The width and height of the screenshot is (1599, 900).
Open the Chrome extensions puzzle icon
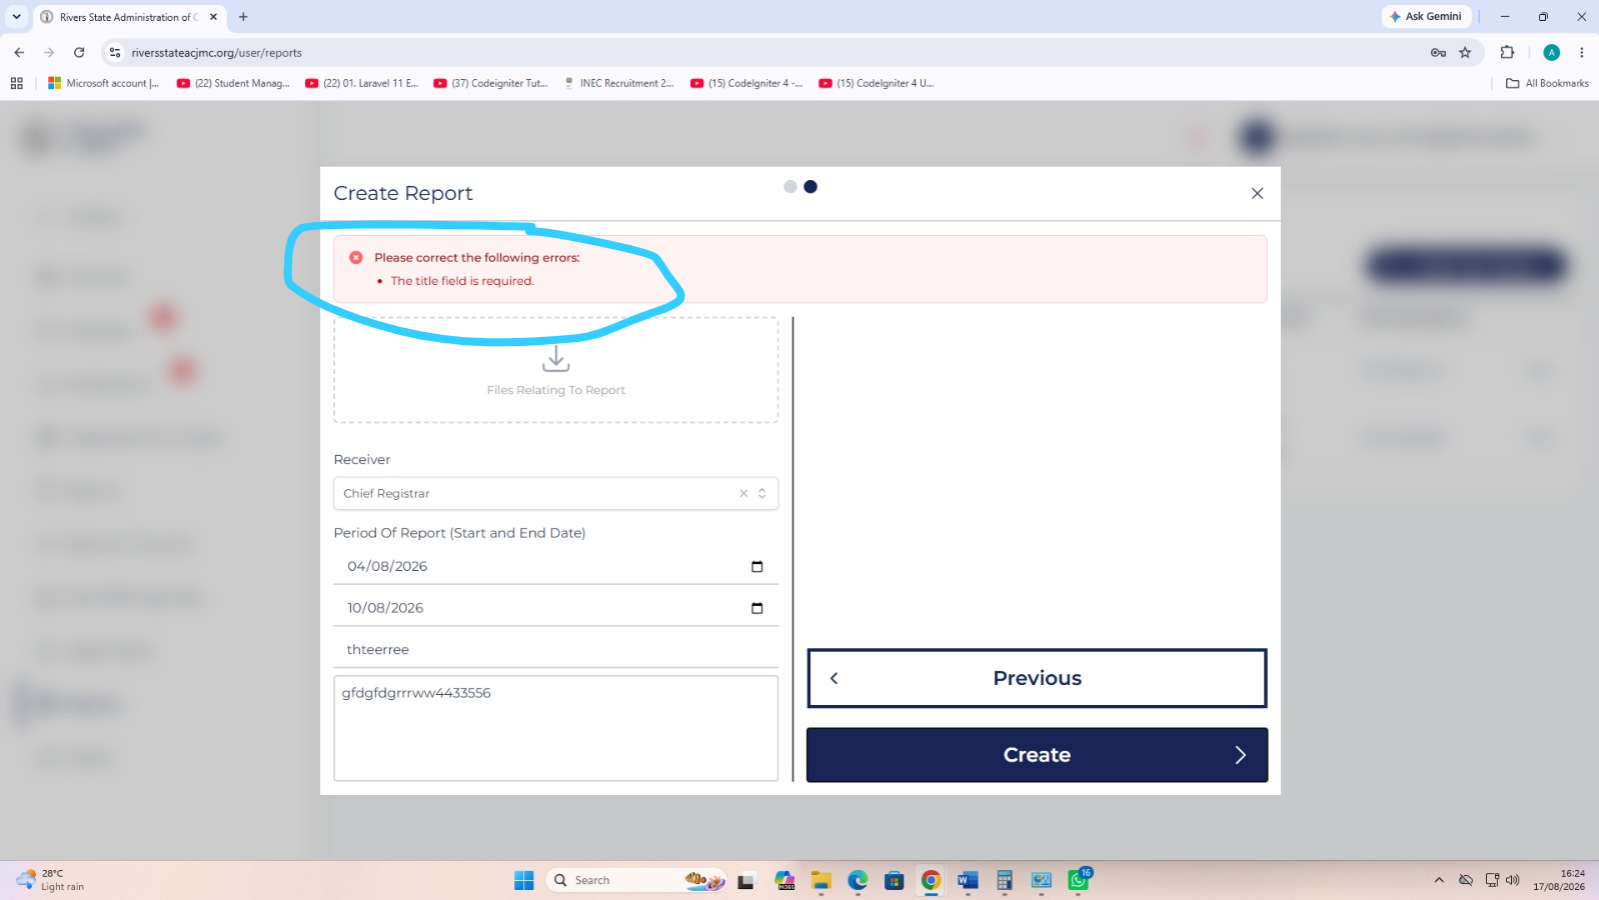(1507, 53)
